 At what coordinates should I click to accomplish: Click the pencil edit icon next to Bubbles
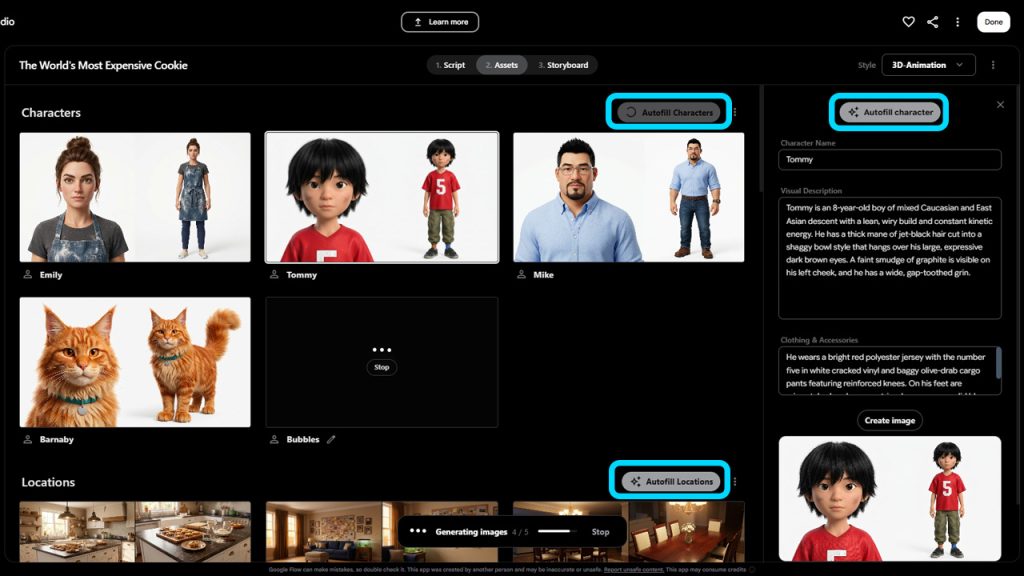point(331,440)
